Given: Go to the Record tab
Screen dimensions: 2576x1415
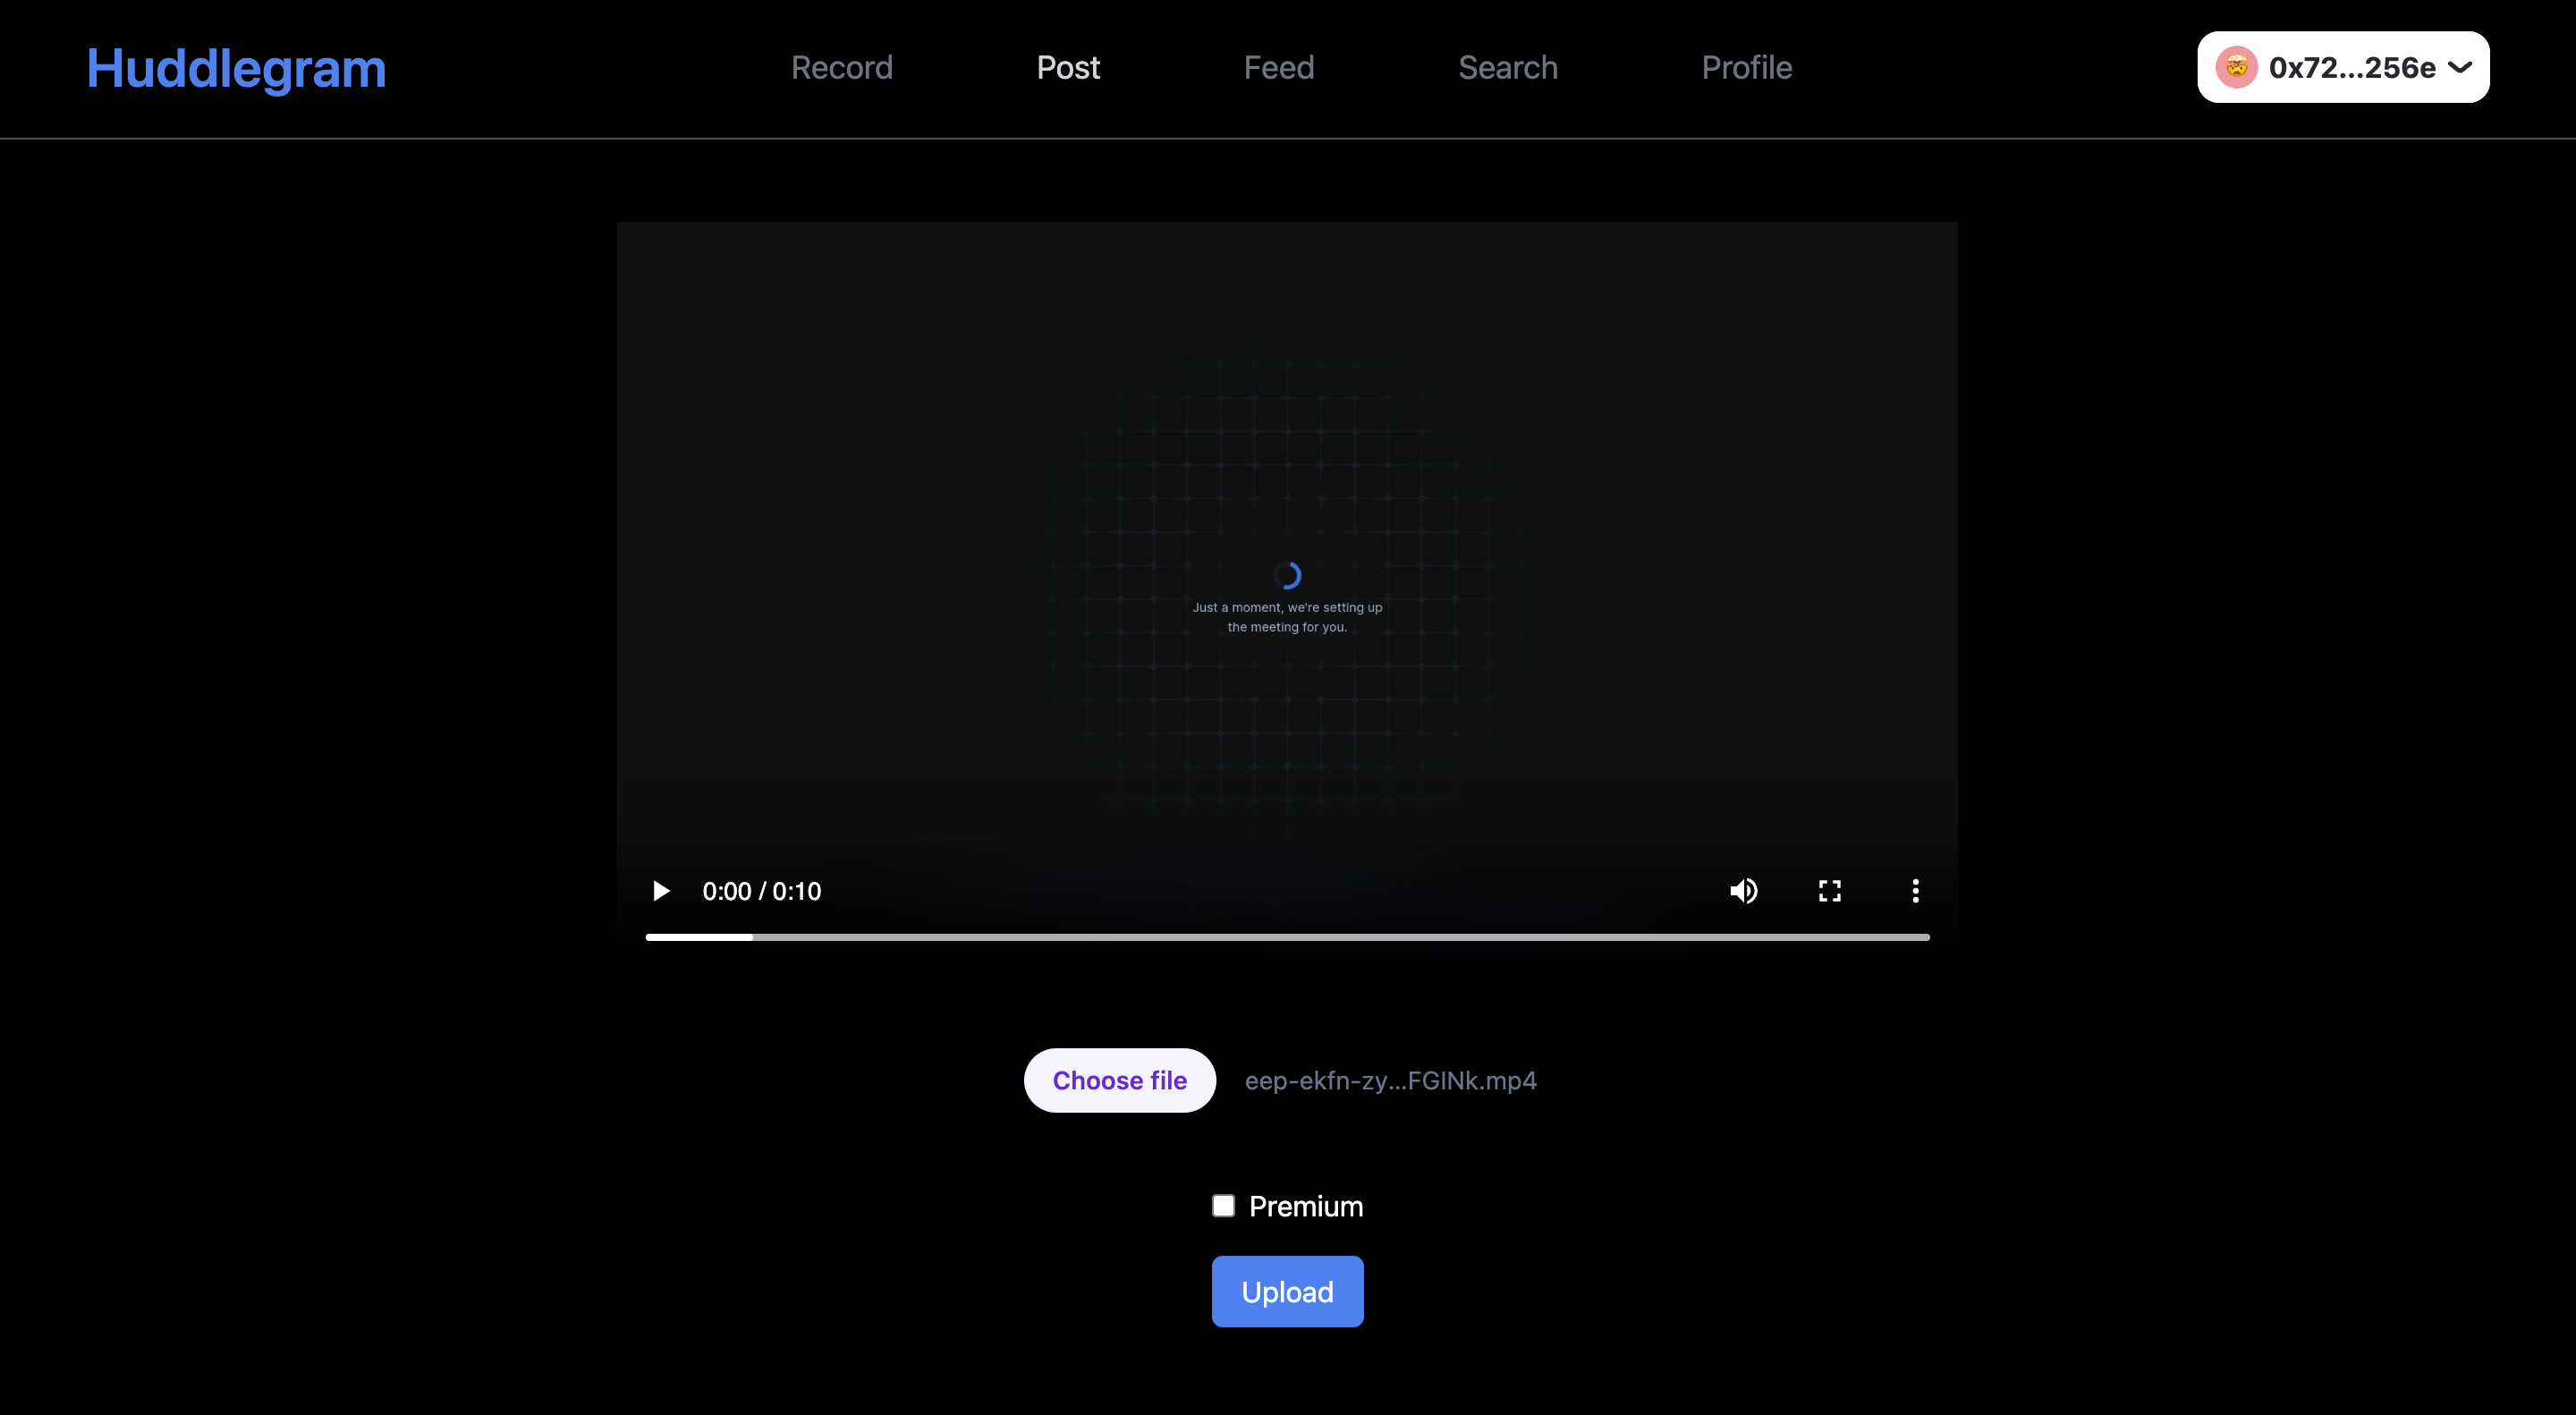Looking at the screenshot, I should coord(841,67).
